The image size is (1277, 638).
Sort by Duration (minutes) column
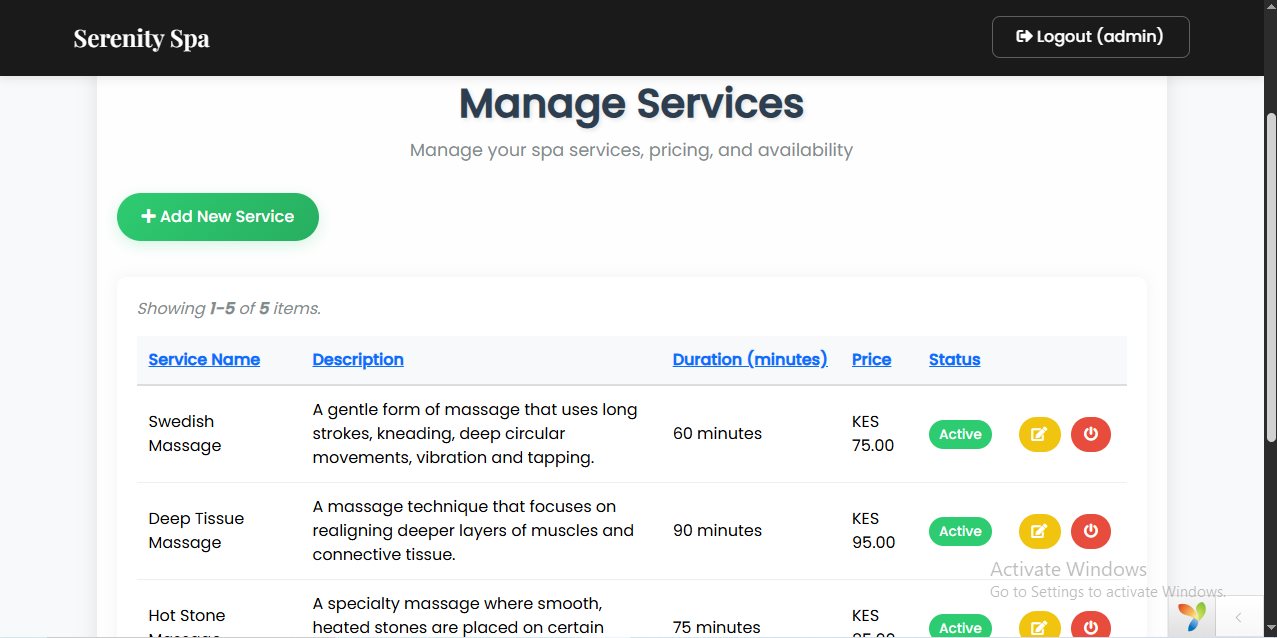[x=750, y=360]
